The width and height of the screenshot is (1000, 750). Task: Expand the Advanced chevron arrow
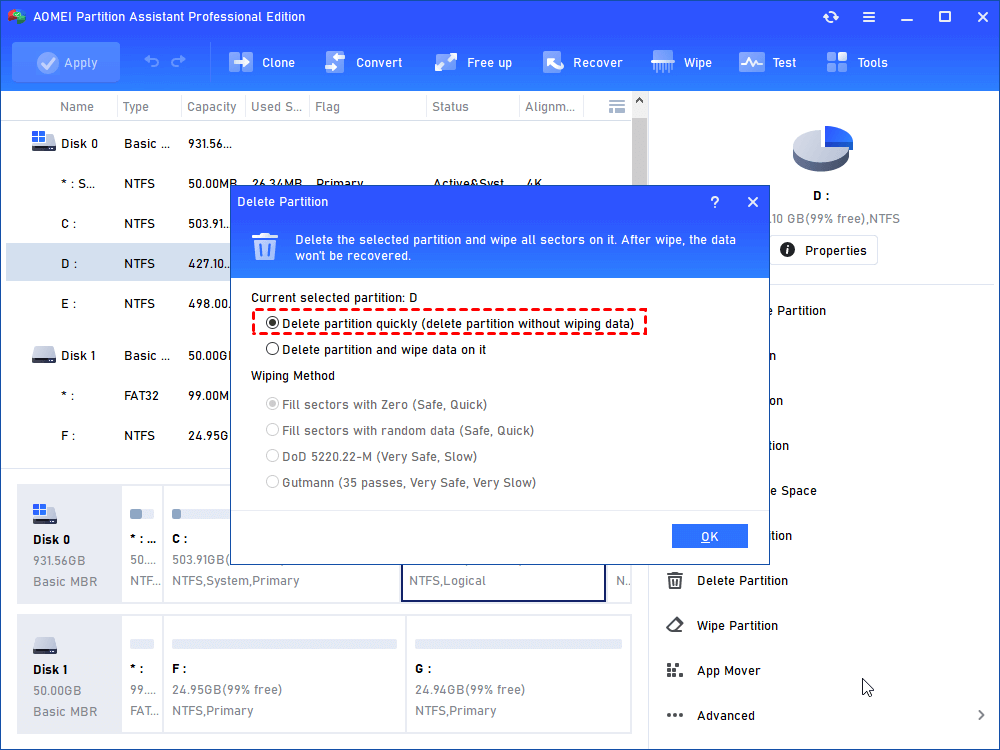(x=981, y=716)
